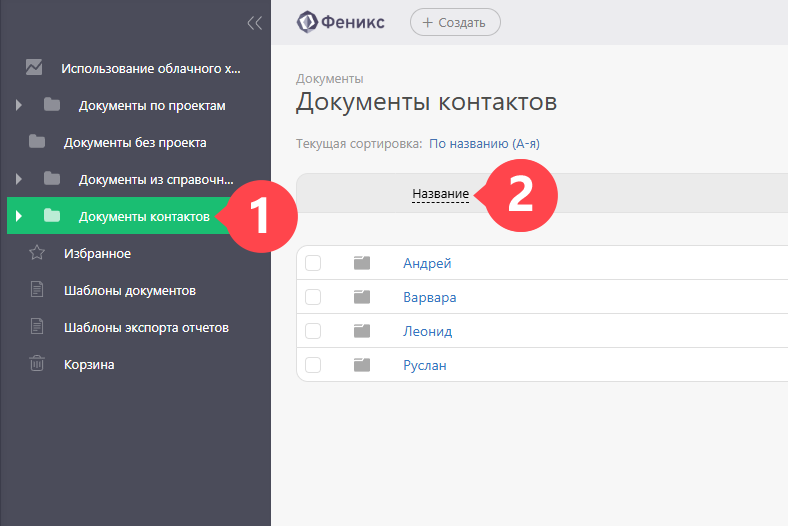The image size is (788, 526).
Task: Open the sorting selector По названию (А-я)
Action: click(x=484, y=144)
